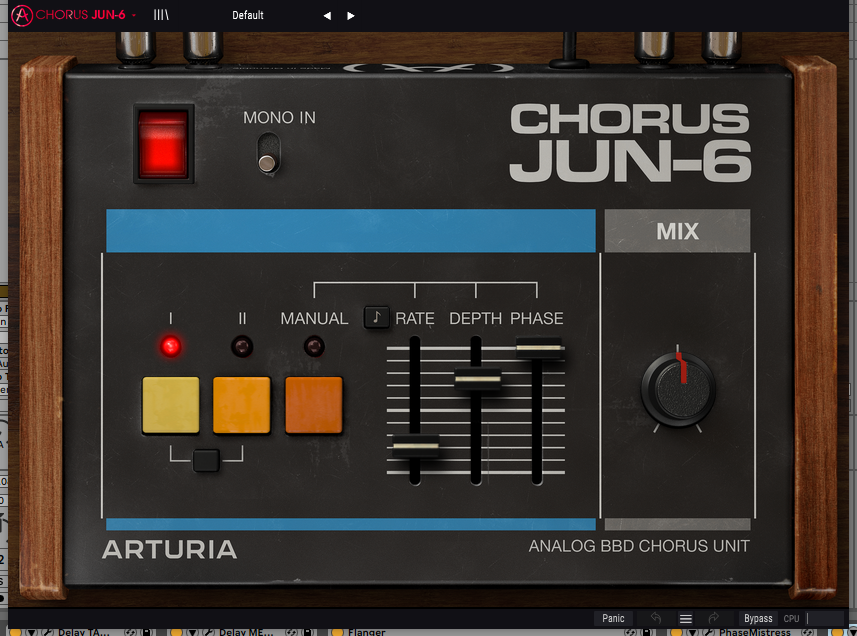Toggle the tempo sync note button
Screen dimensions: 857x636
[377, 317]
